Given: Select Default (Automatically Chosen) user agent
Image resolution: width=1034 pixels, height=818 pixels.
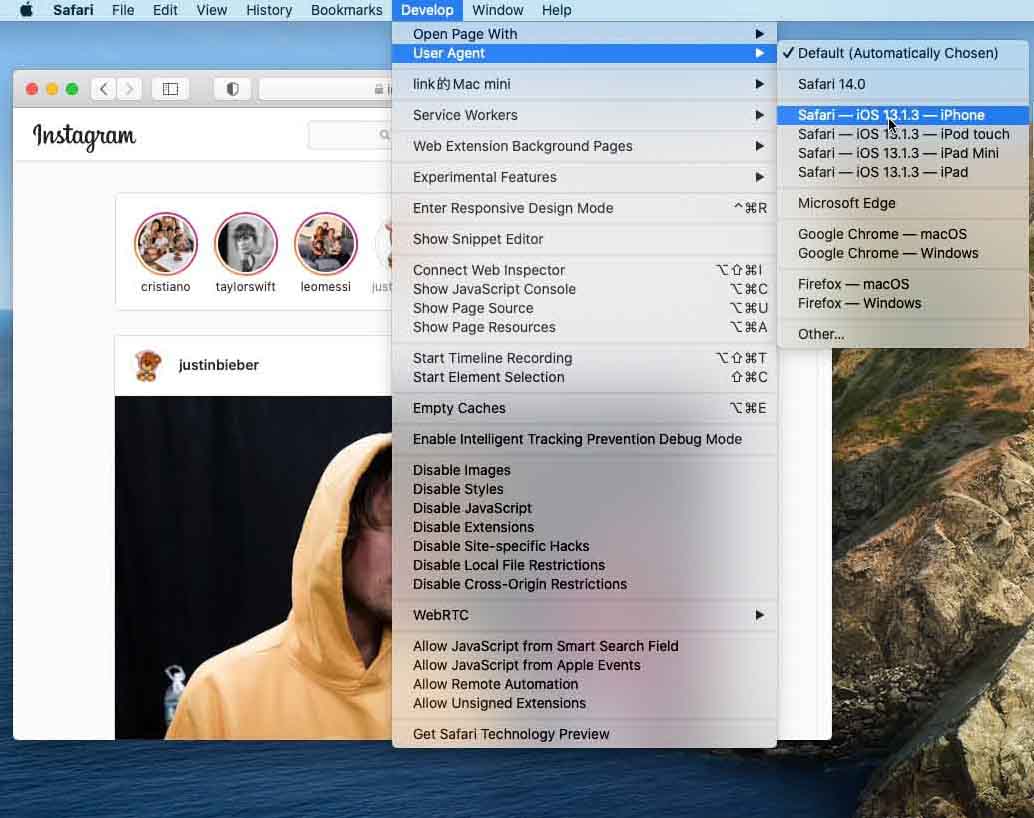Looking at the screenshot, I should tap(903, 53).
